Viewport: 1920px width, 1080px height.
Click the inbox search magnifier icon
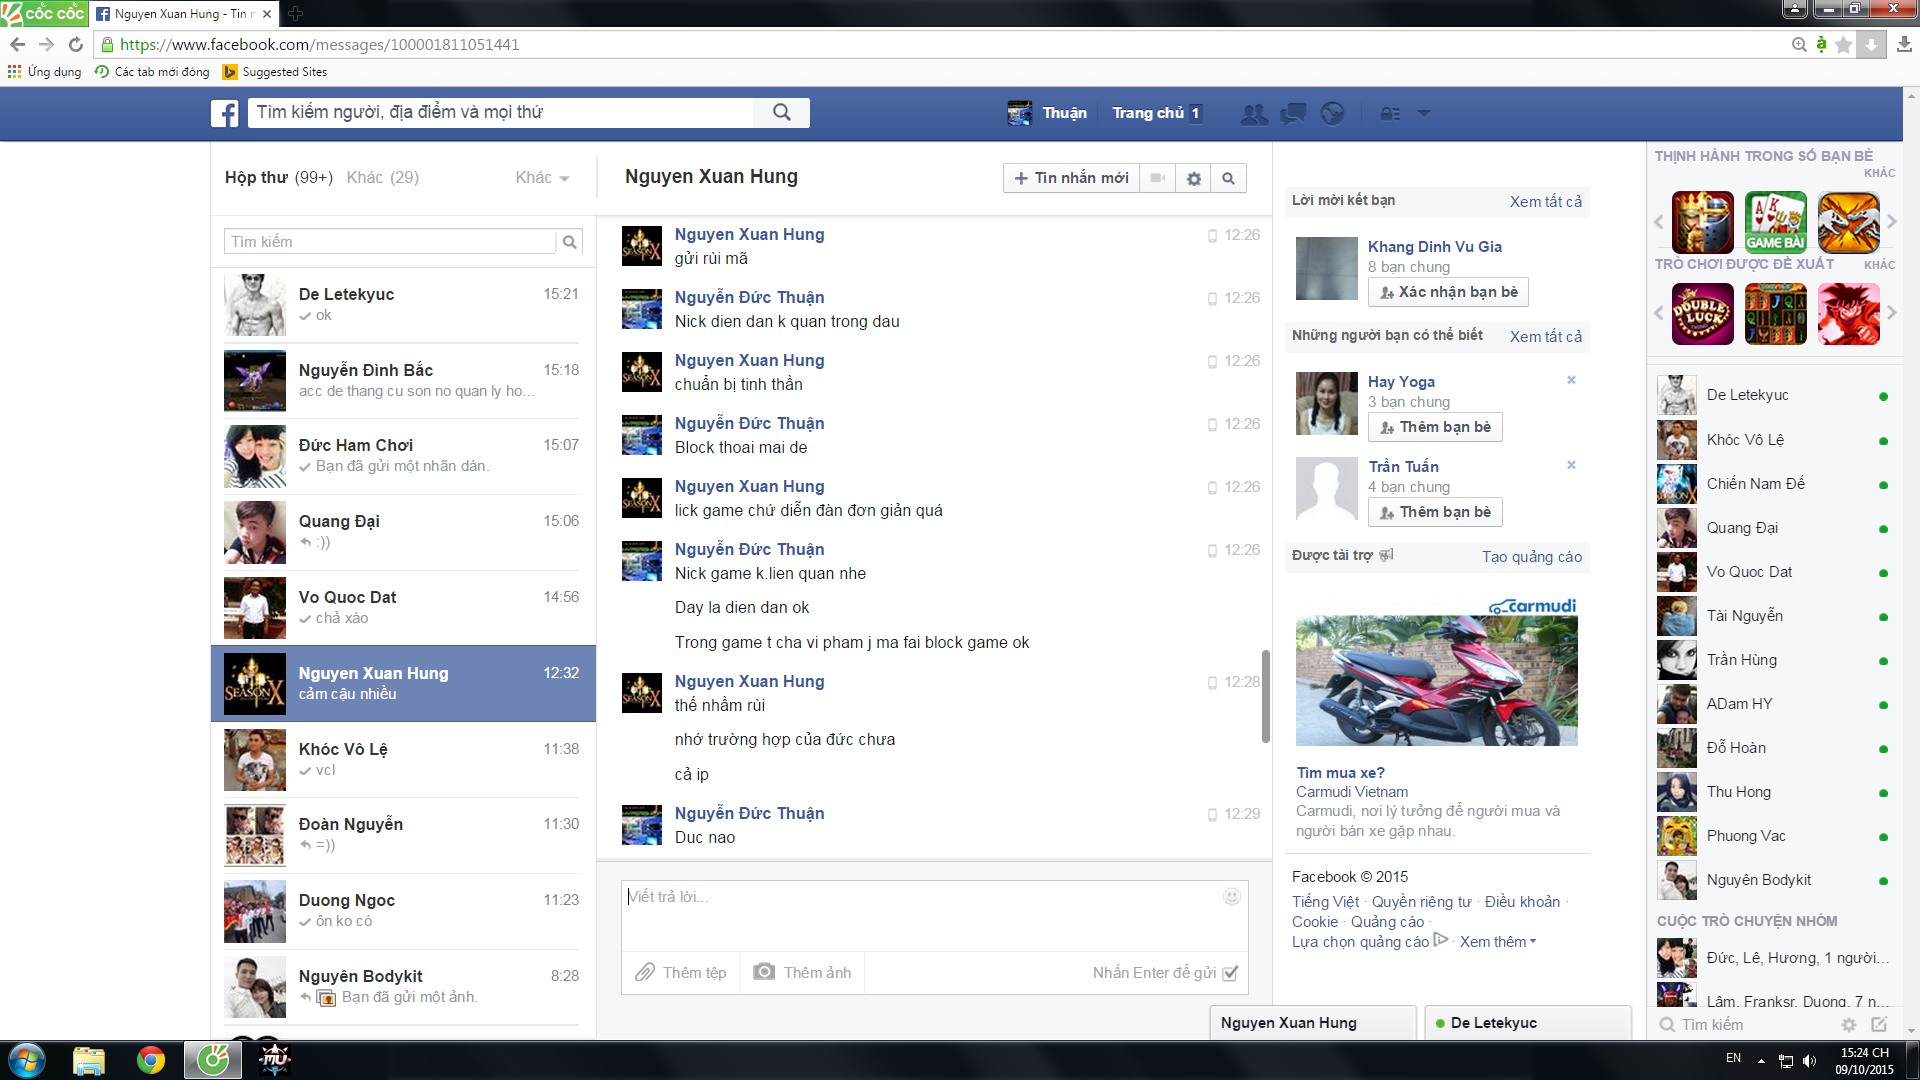[570, 242]
